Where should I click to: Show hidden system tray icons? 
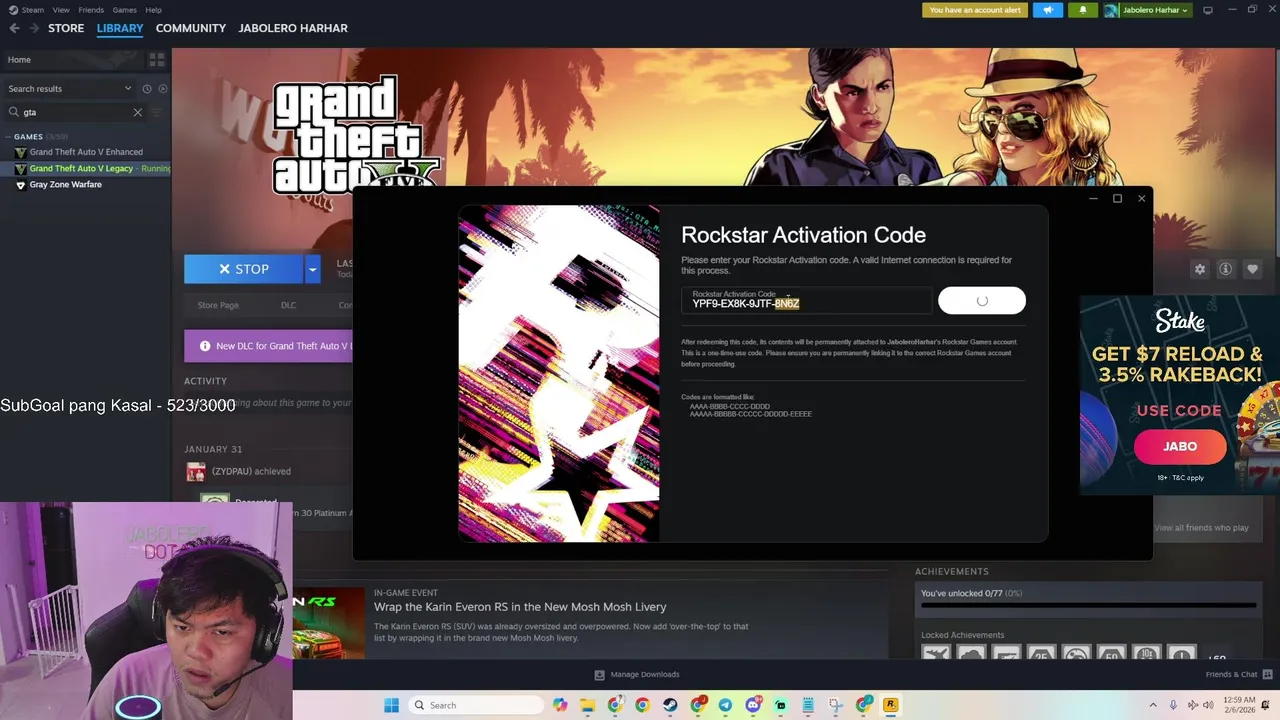pyautogui.click(x=1152, y=705)
